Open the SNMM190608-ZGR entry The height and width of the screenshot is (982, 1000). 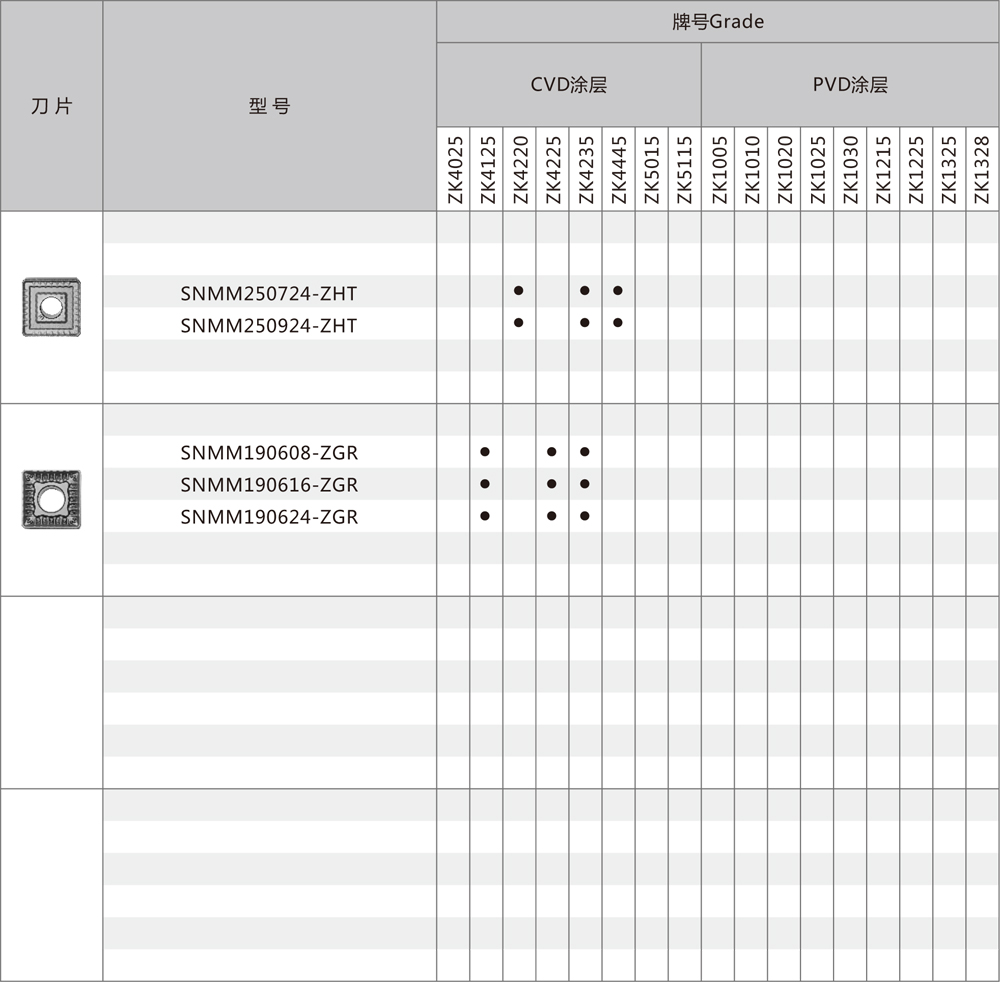269,453
